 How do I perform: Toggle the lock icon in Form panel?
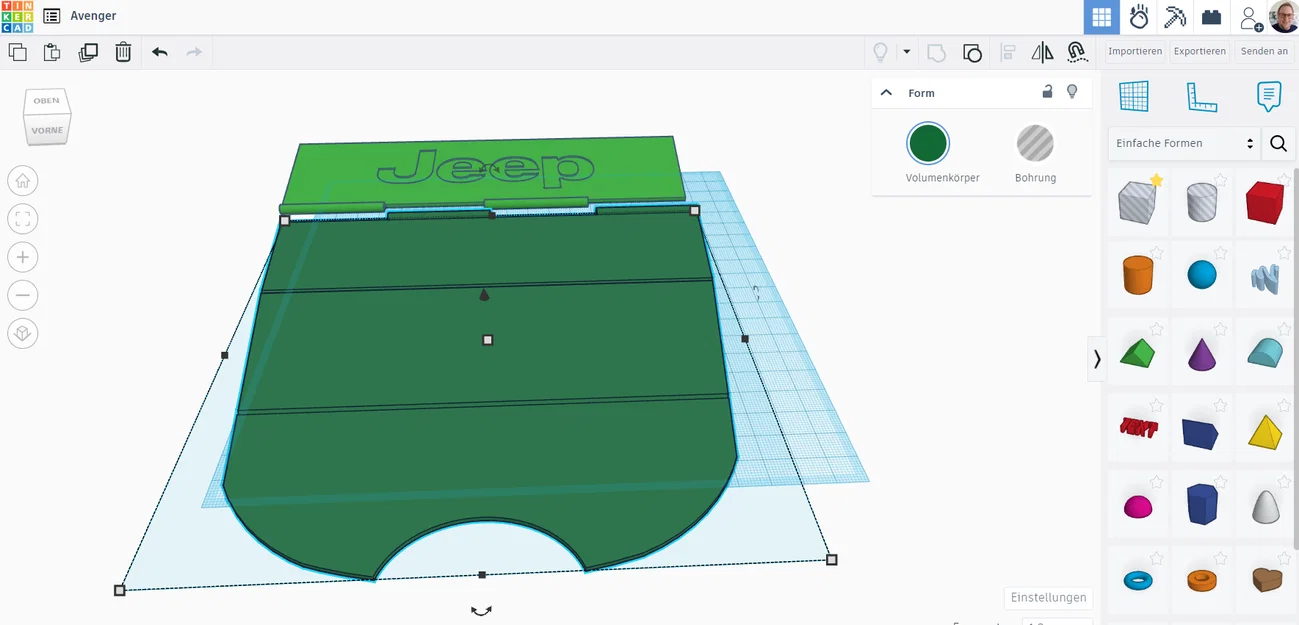1047,92
